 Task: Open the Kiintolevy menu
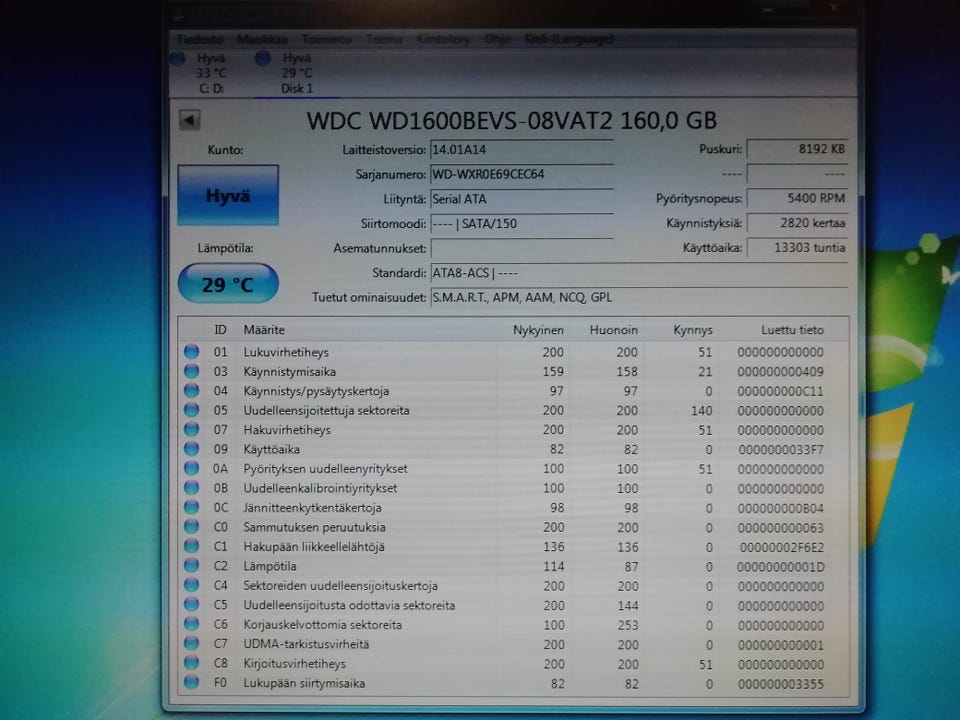click(x=443, y=39)
